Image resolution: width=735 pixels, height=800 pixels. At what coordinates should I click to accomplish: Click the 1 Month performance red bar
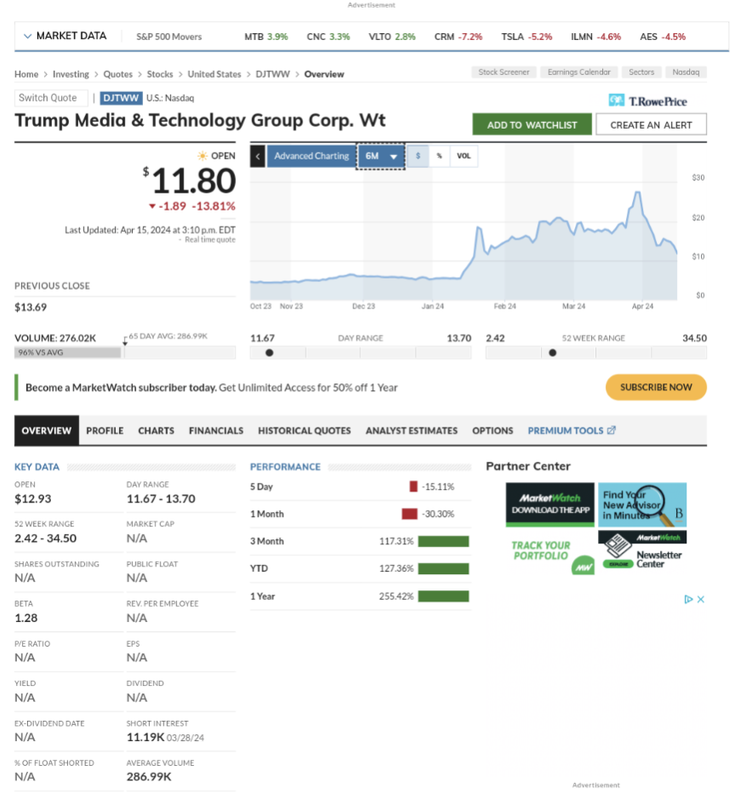click(x=410, y=514)
